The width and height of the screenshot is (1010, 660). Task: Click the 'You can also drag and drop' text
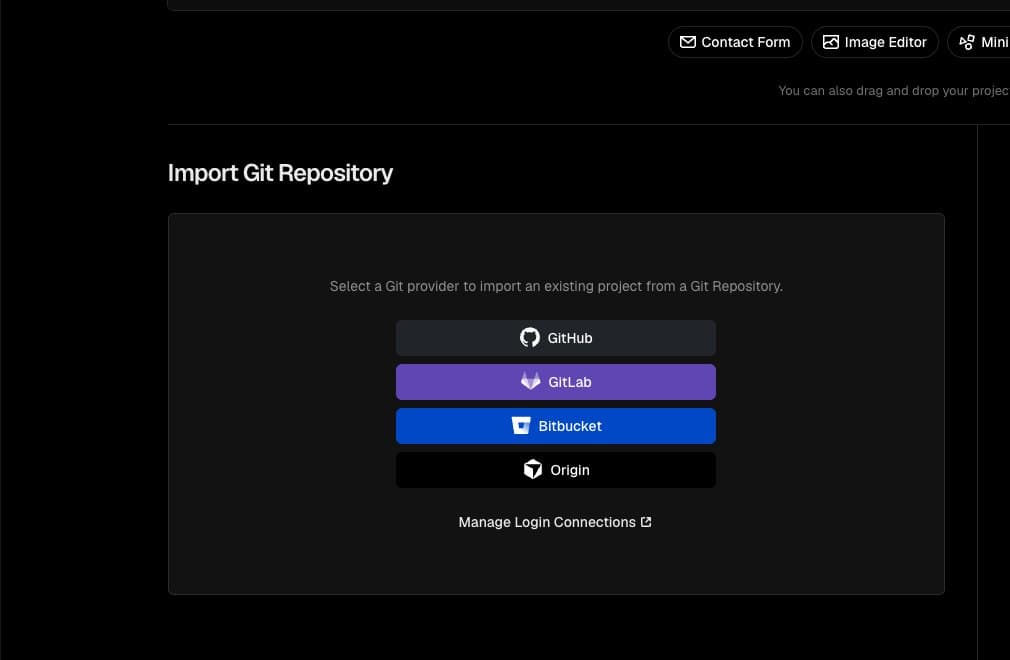tap(893, 91)
